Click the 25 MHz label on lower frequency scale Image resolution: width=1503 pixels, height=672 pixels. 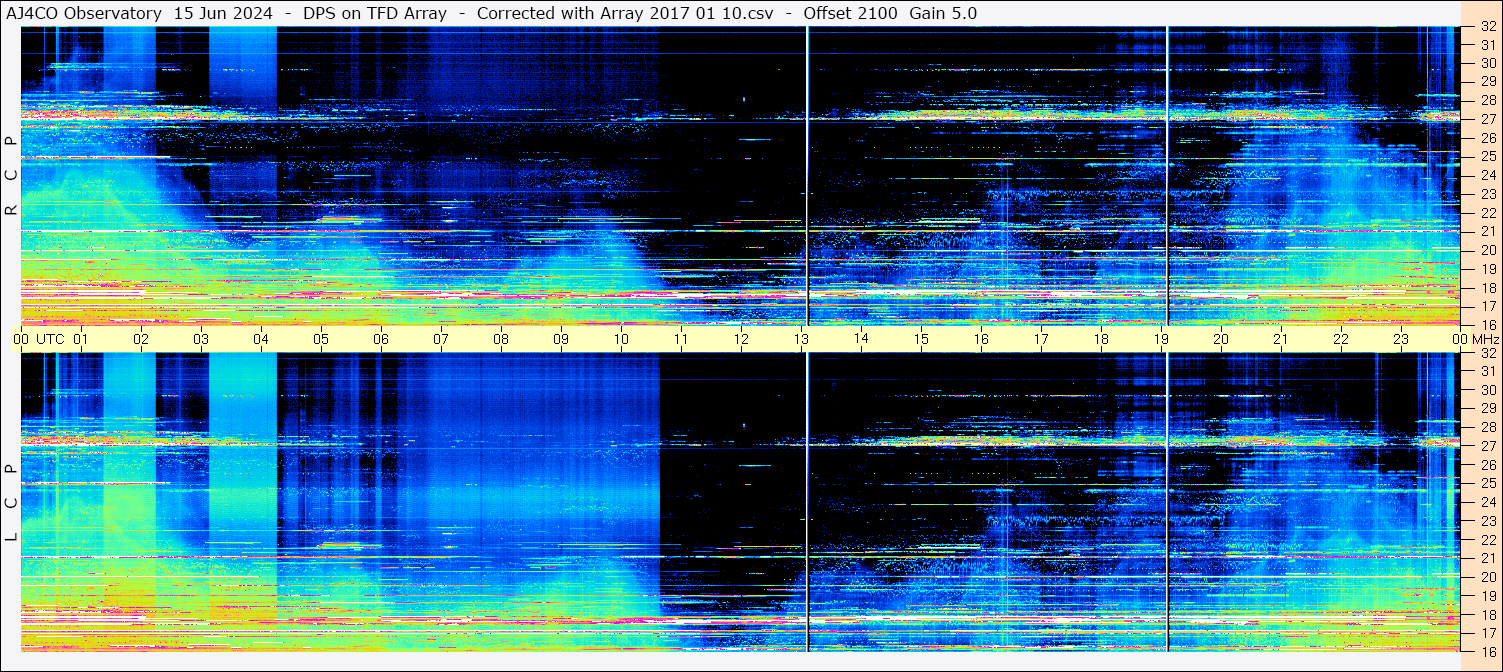1487,483
